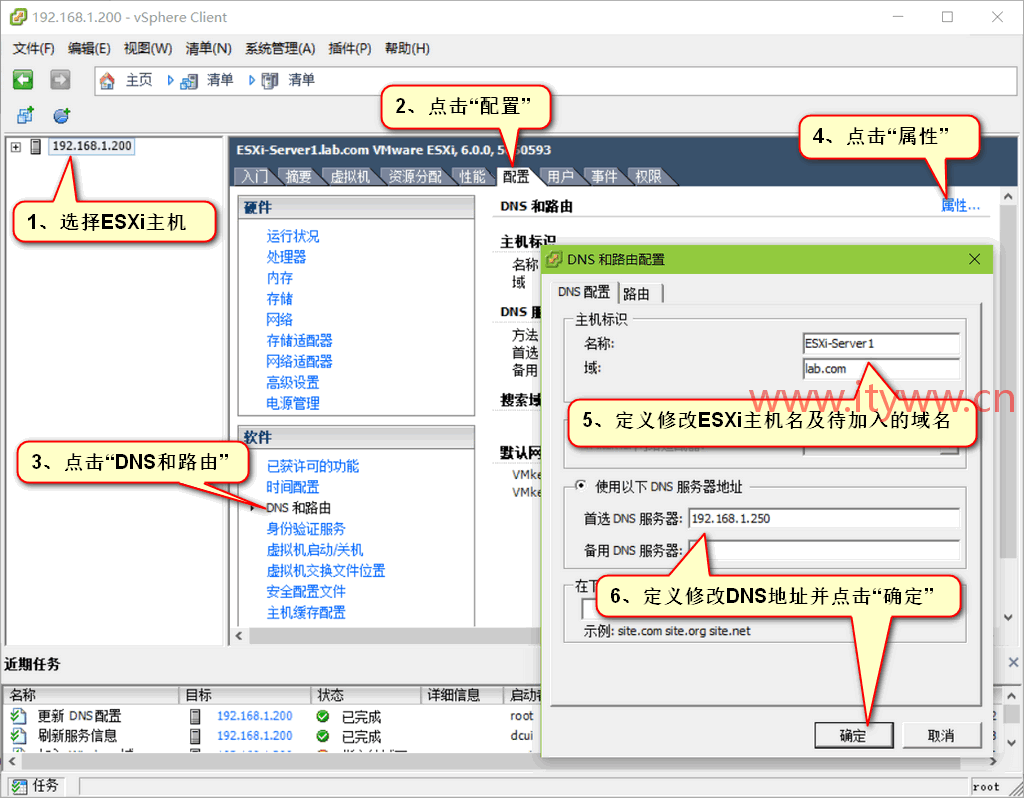Click the Home house icon
Screen dimensions: 1024x798
(x=107, y=80)
